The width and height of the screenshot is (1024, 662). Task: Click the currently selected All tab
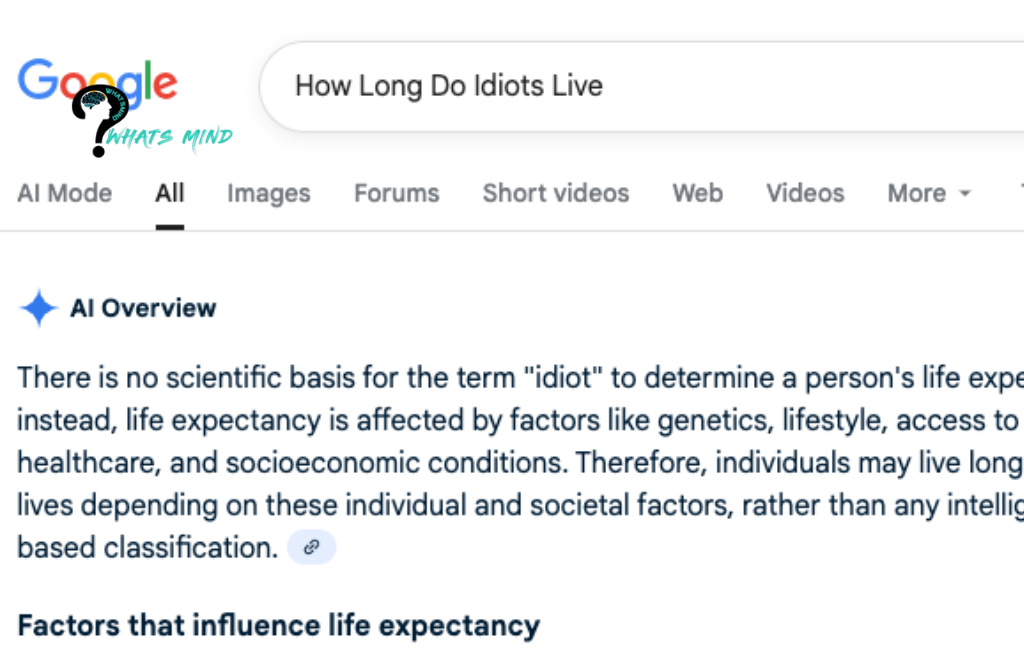[168, 193]
